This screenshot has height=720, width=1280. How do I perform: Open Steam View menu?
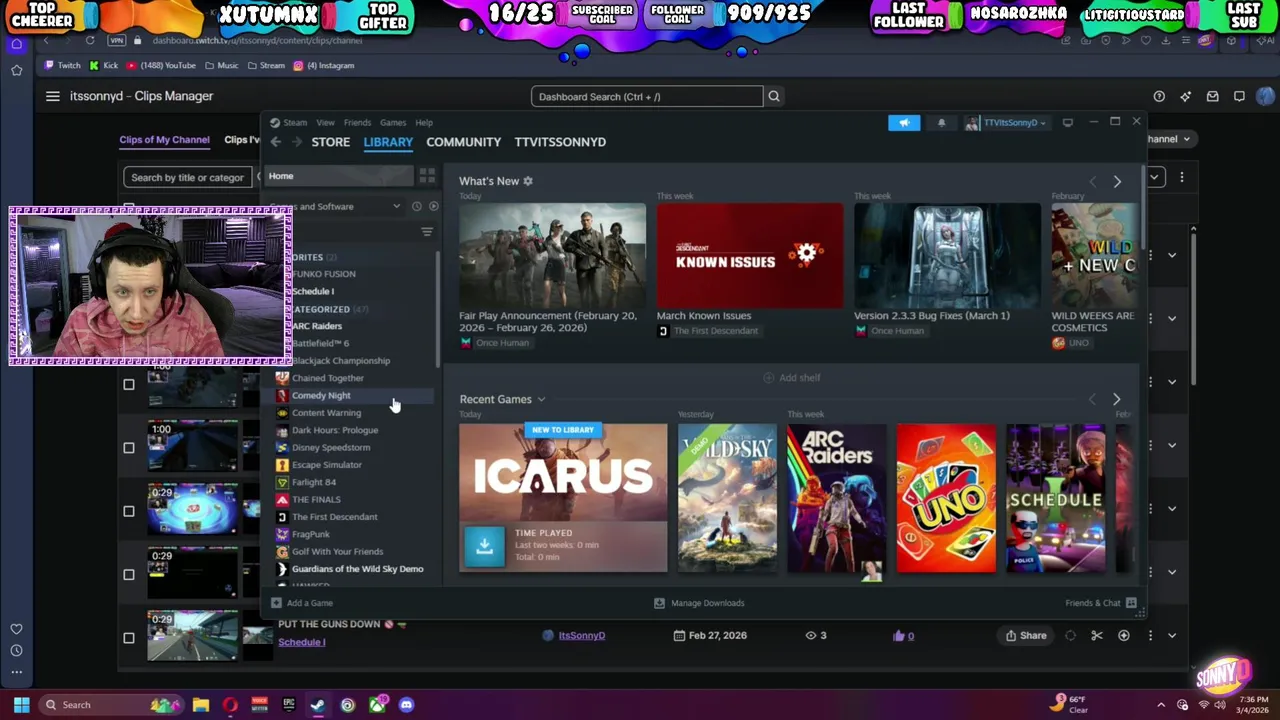point(325,123)
